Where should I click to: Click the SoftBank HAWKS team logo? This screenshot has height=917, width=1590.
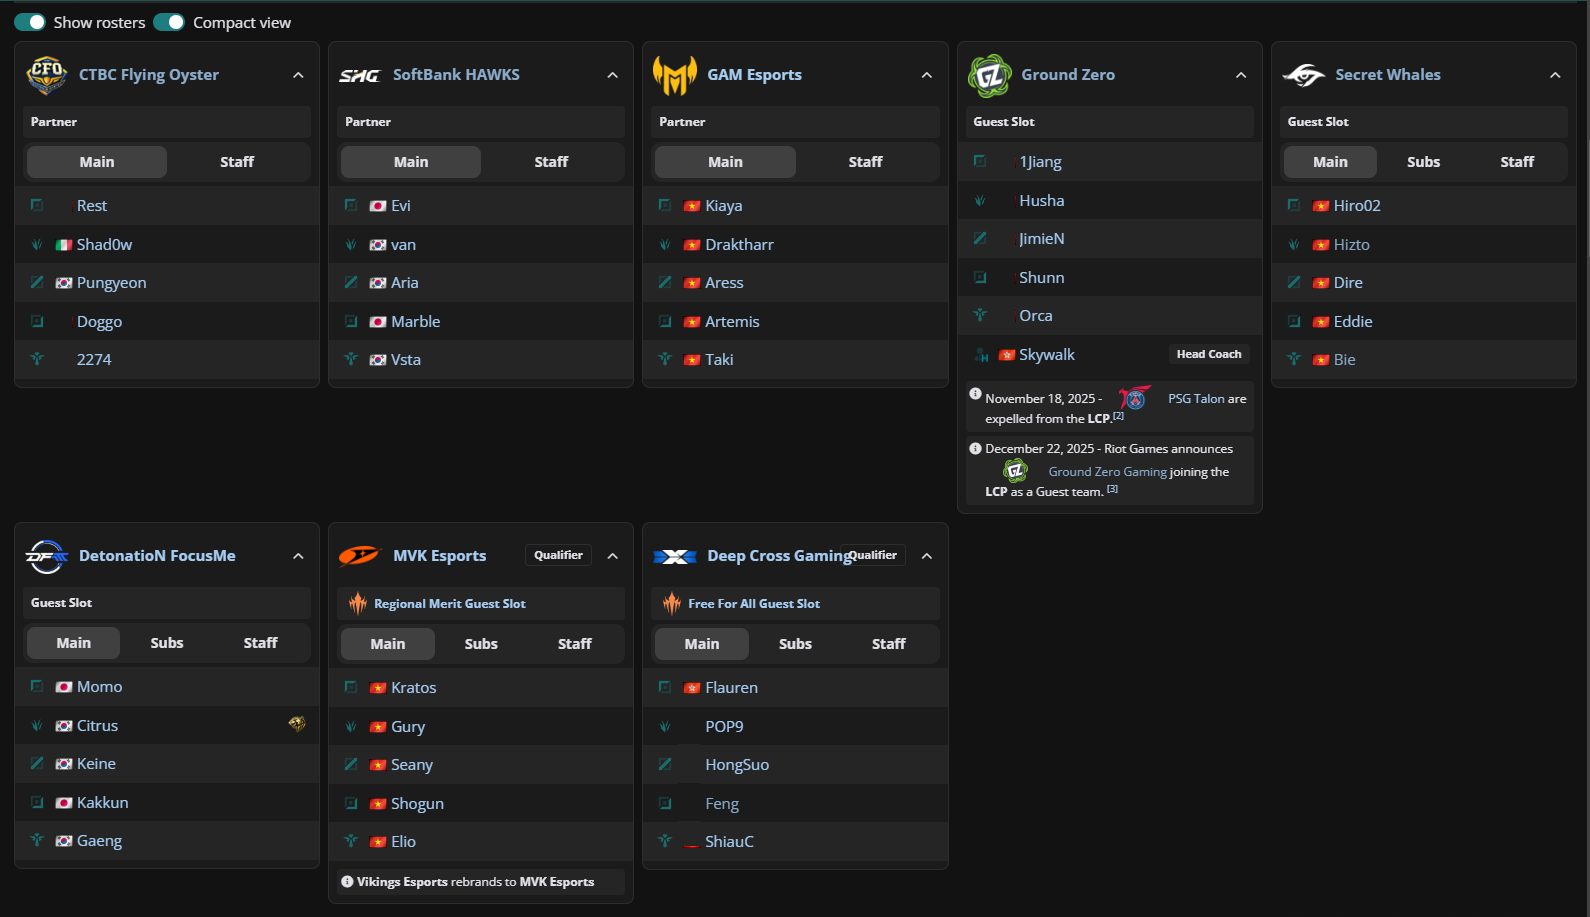359,75
